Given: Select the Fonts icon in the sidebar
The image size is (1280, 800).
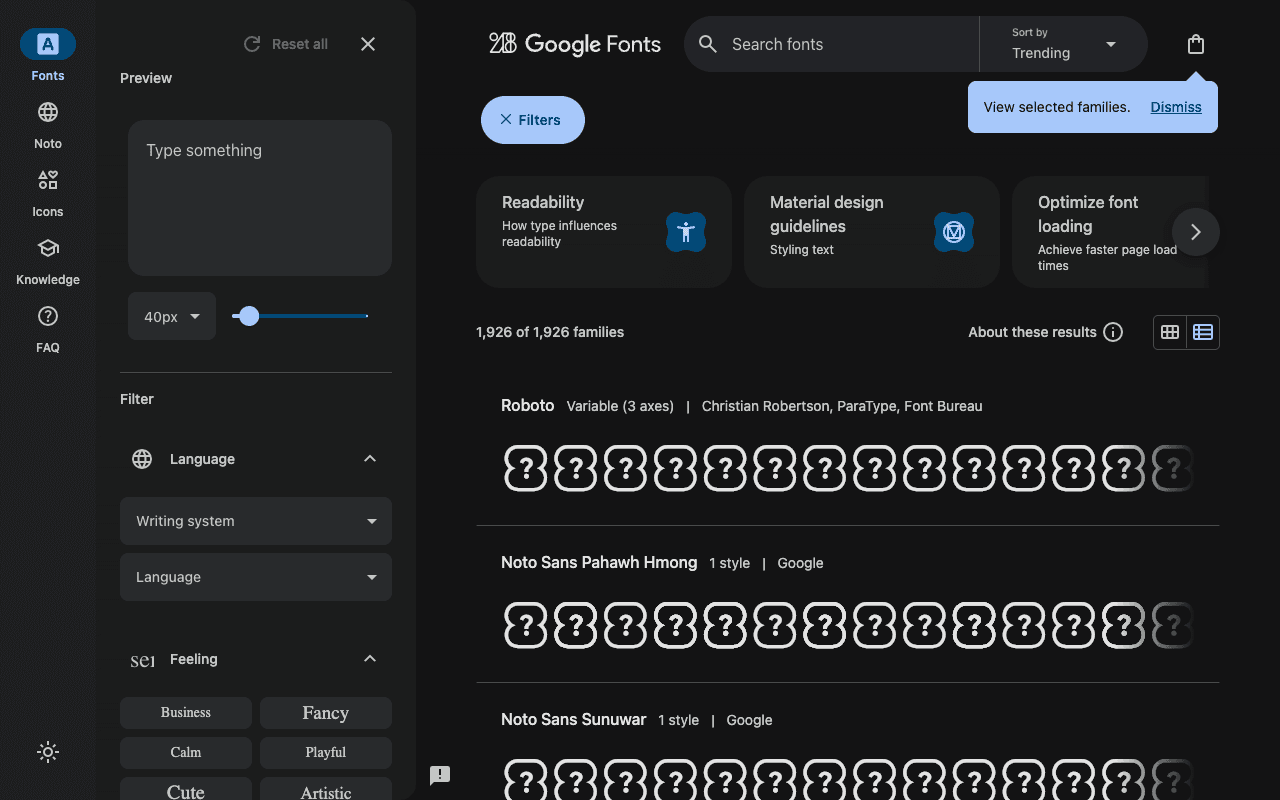Looking at the screenshot, I should click(x=47, y=44).
